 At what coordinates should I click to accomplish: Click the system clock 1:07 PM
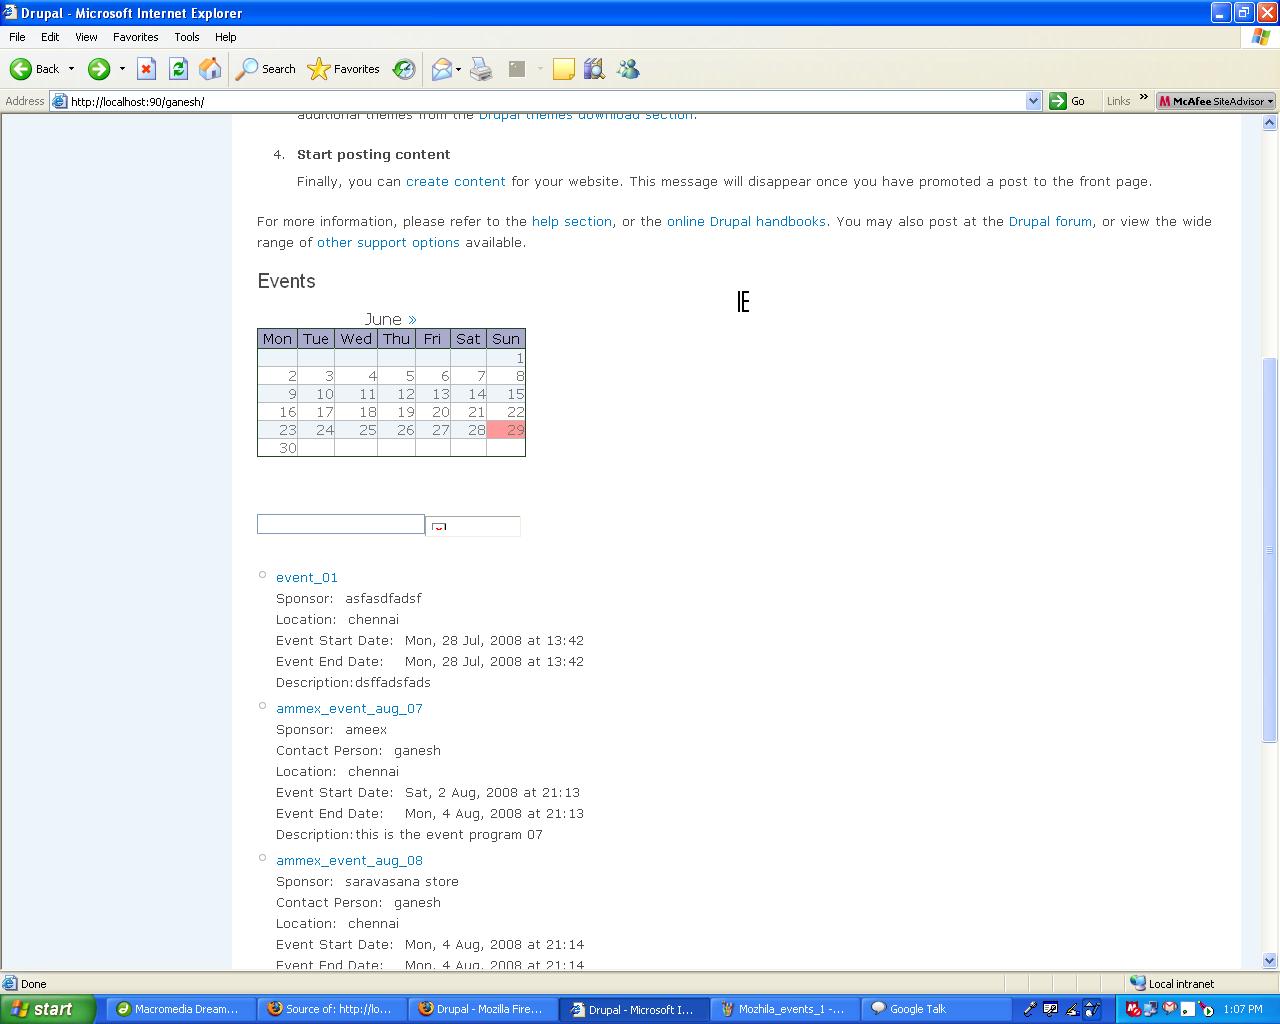pyautogui.click(x=1243, y=1009)
